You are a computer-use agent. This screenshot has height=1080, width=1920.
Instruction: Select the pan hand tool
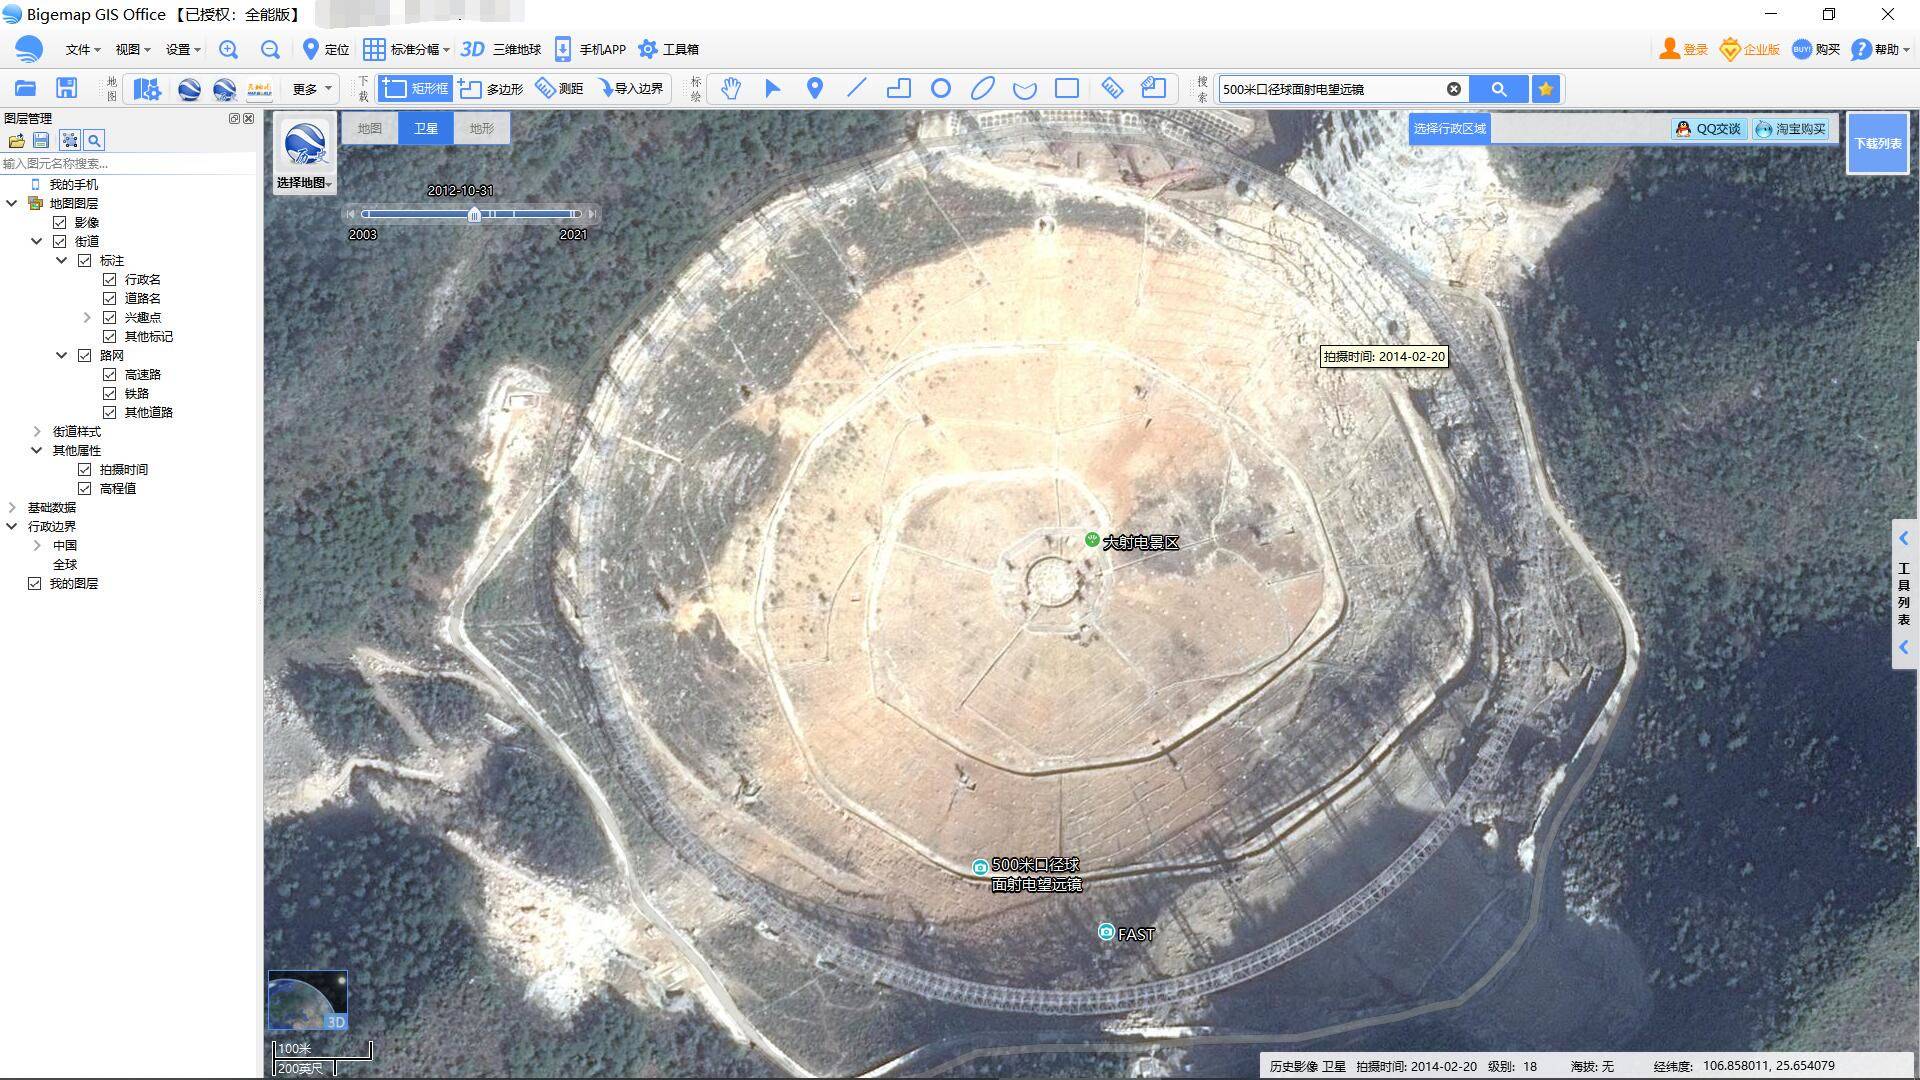click(x=731, y=89)
